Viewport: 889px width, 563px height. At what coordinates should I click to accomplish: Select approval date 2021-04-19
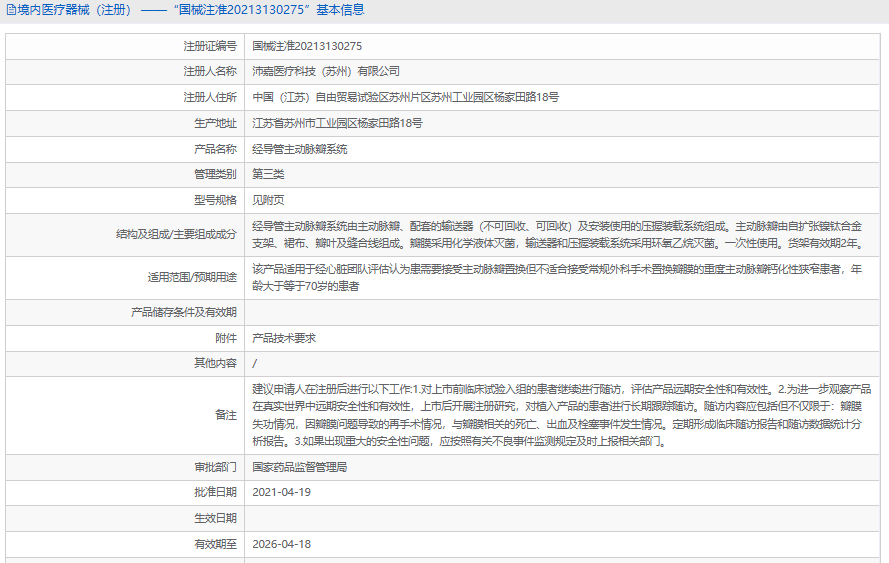pos(282,492)
